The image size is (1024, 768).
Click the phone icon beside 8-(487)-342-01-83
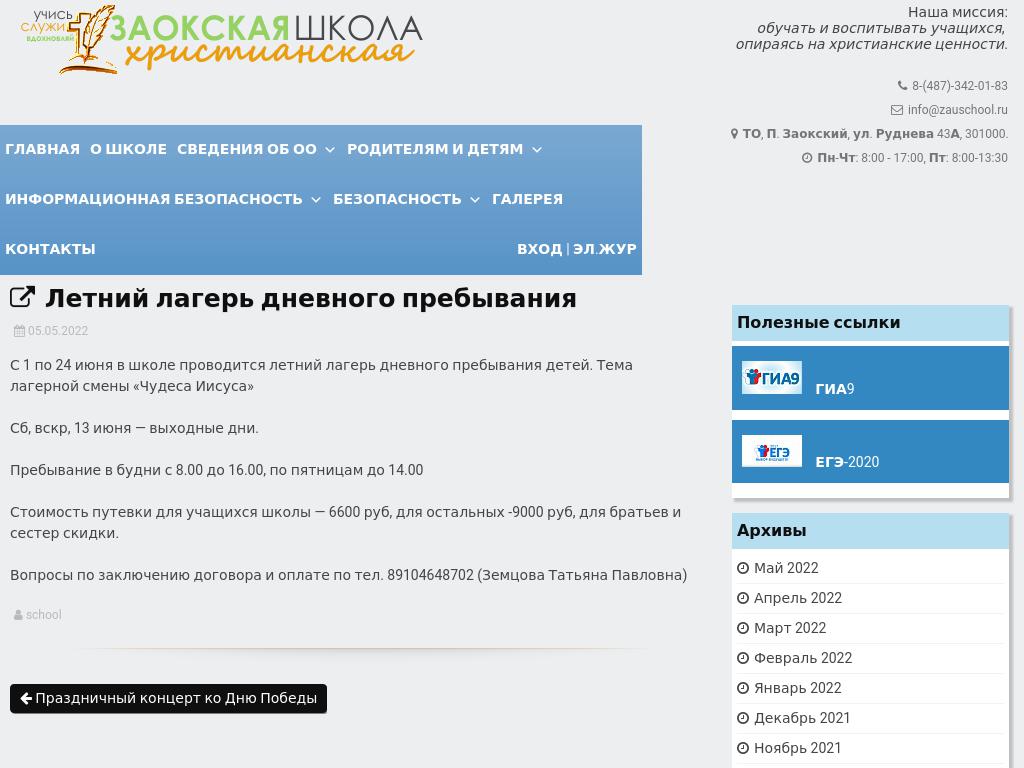click(903, 86)
